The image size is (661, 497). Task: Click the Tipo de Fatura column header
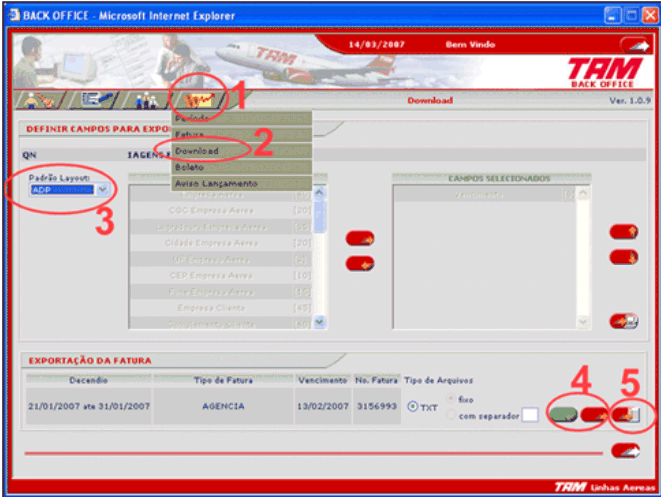(x=223, y=380)
